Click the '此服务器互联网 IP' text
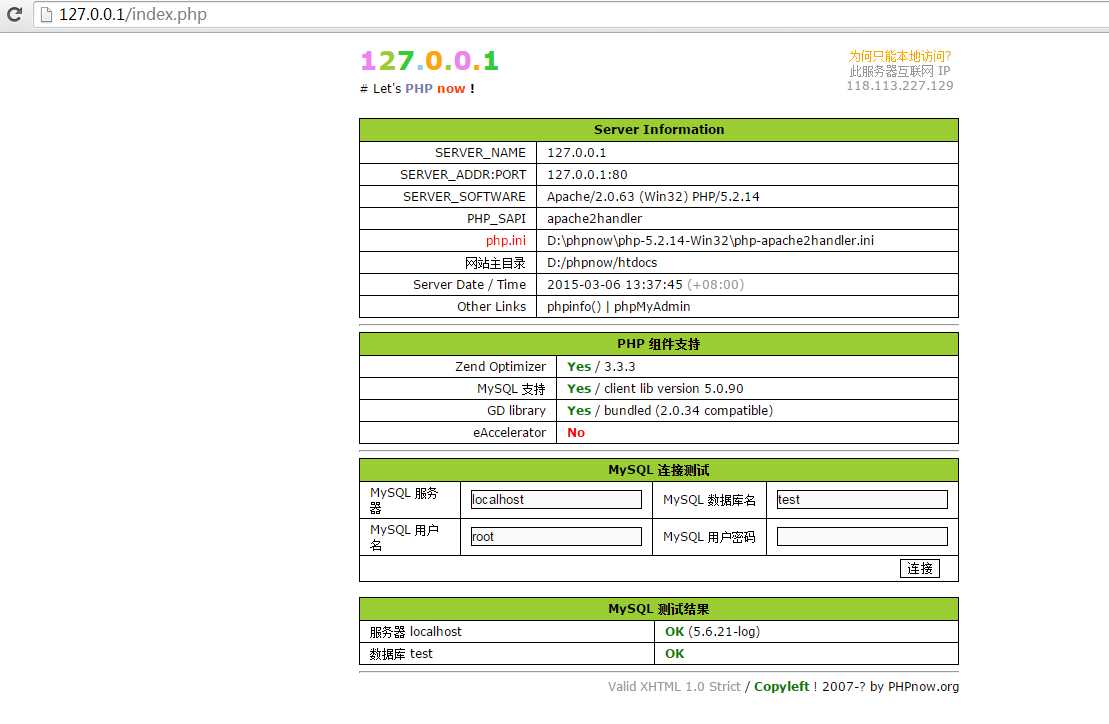This screenshot has height=724, width=1109. click(900, 71)
